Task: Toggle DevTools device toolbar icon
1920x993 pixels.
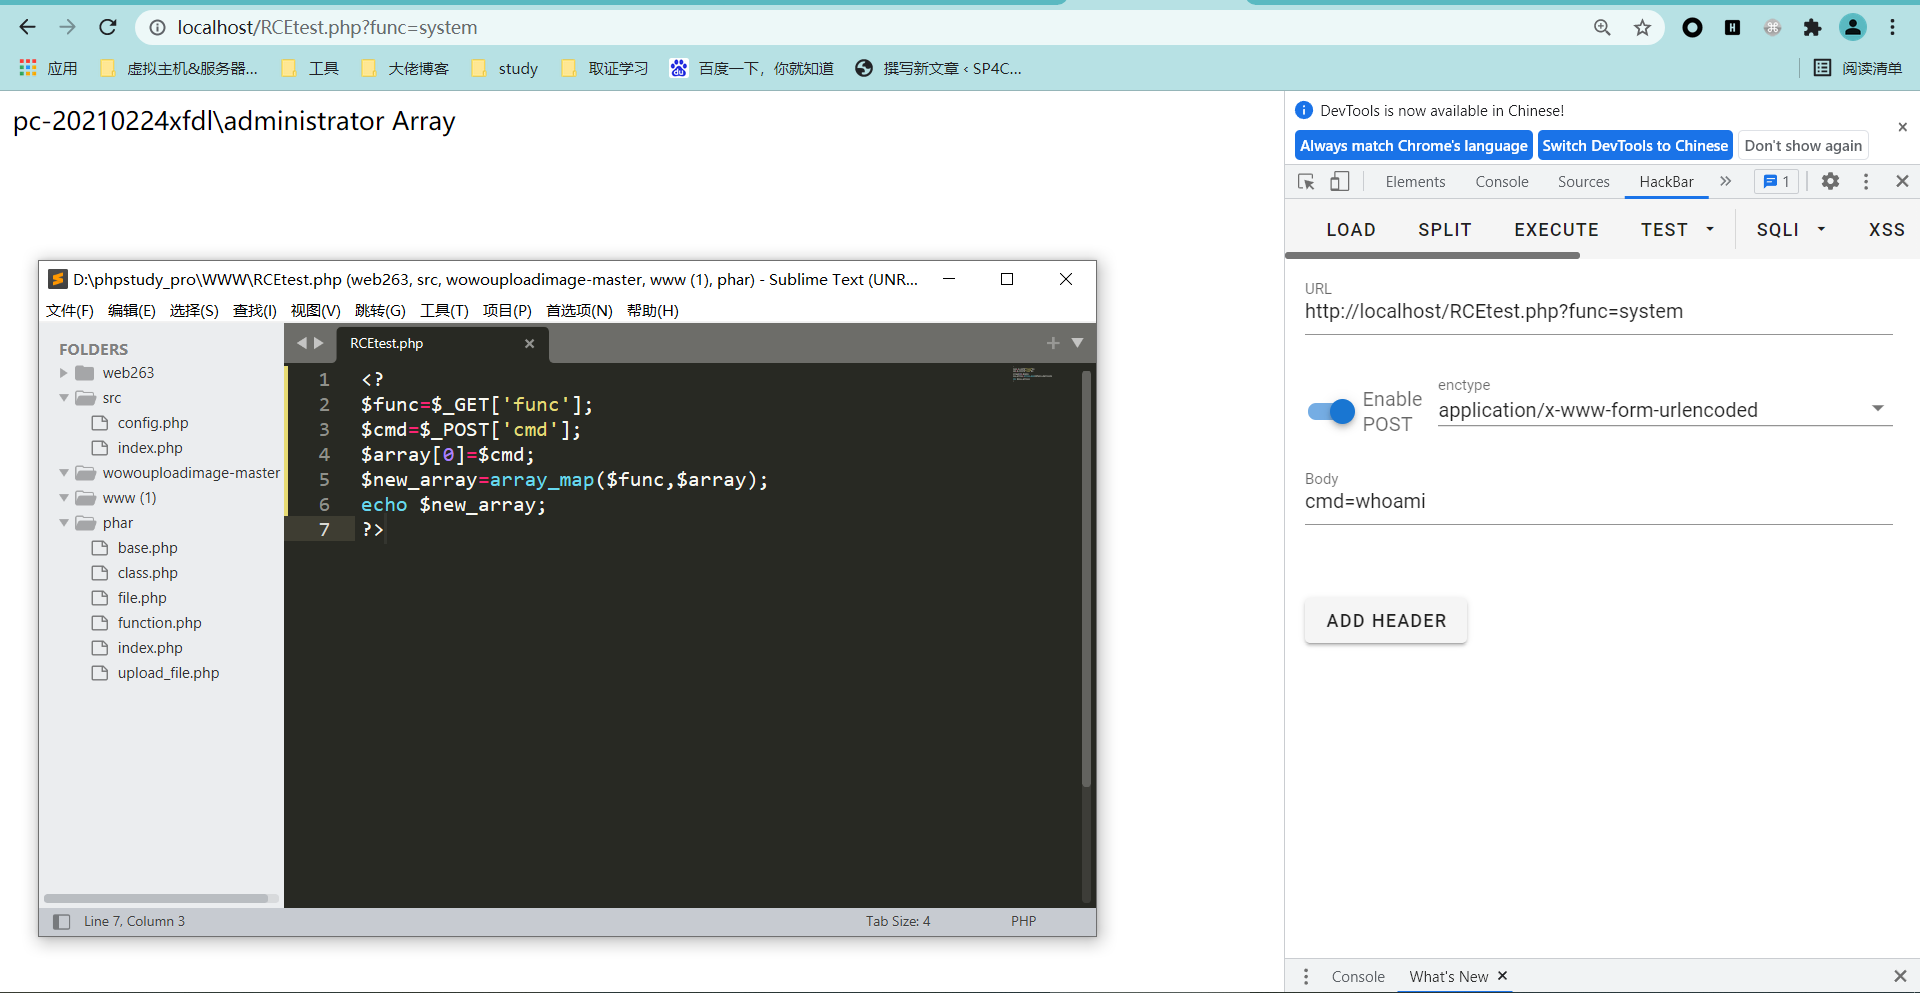Action: click(1340, 181)
